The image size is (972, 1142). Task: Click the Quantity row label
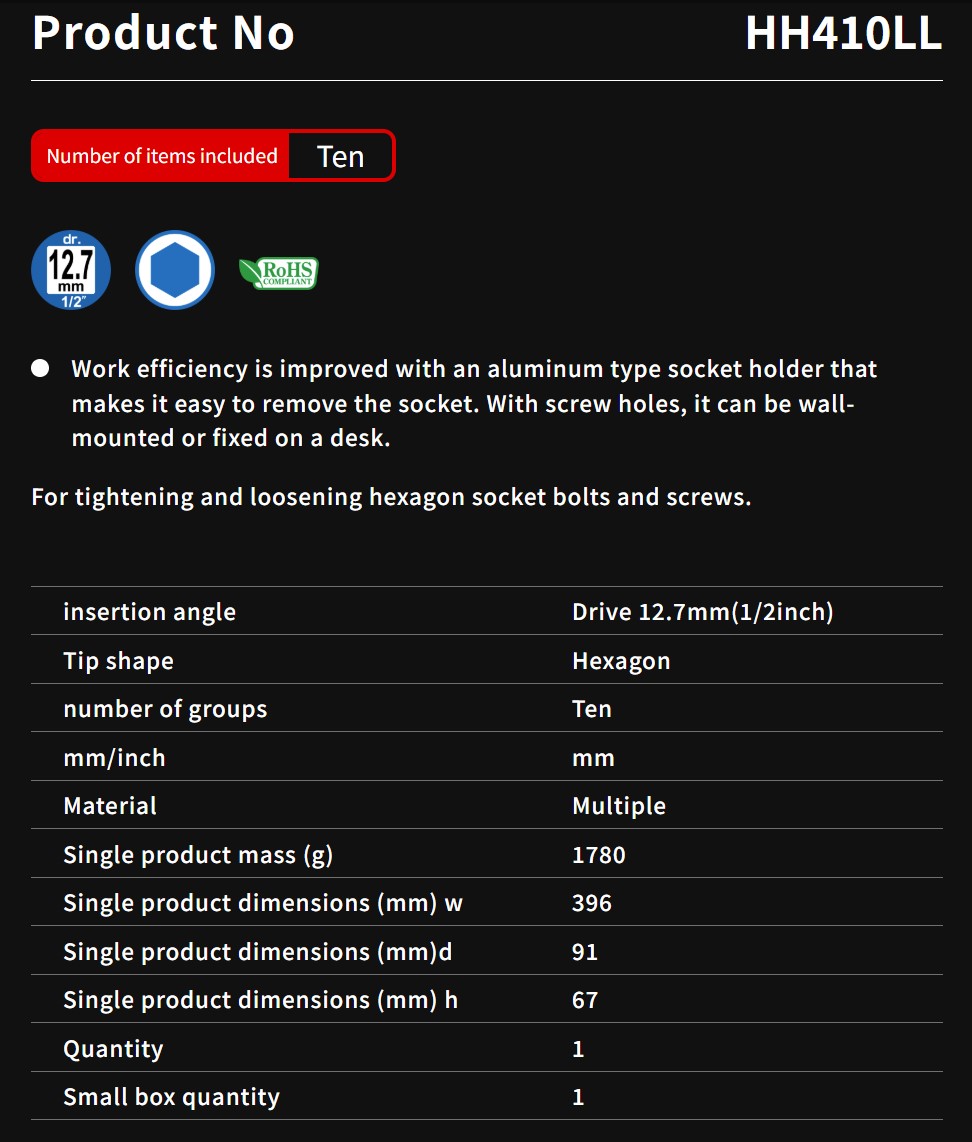[x=114, y=1049]
